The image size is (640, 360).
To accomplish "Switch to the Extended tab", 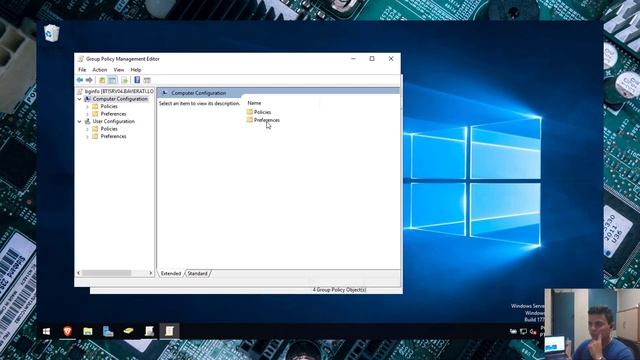I will [171, 273].
